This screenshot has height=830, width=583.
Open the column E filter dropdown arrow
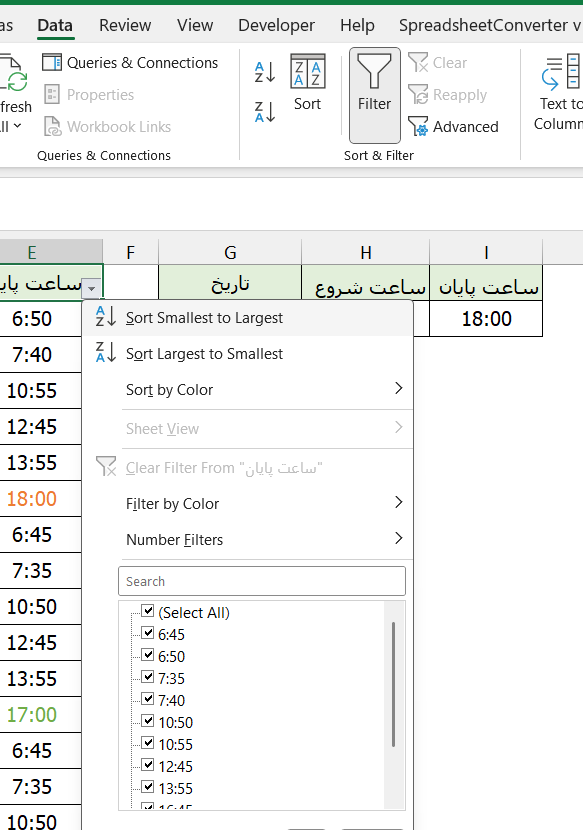[92, 288]
